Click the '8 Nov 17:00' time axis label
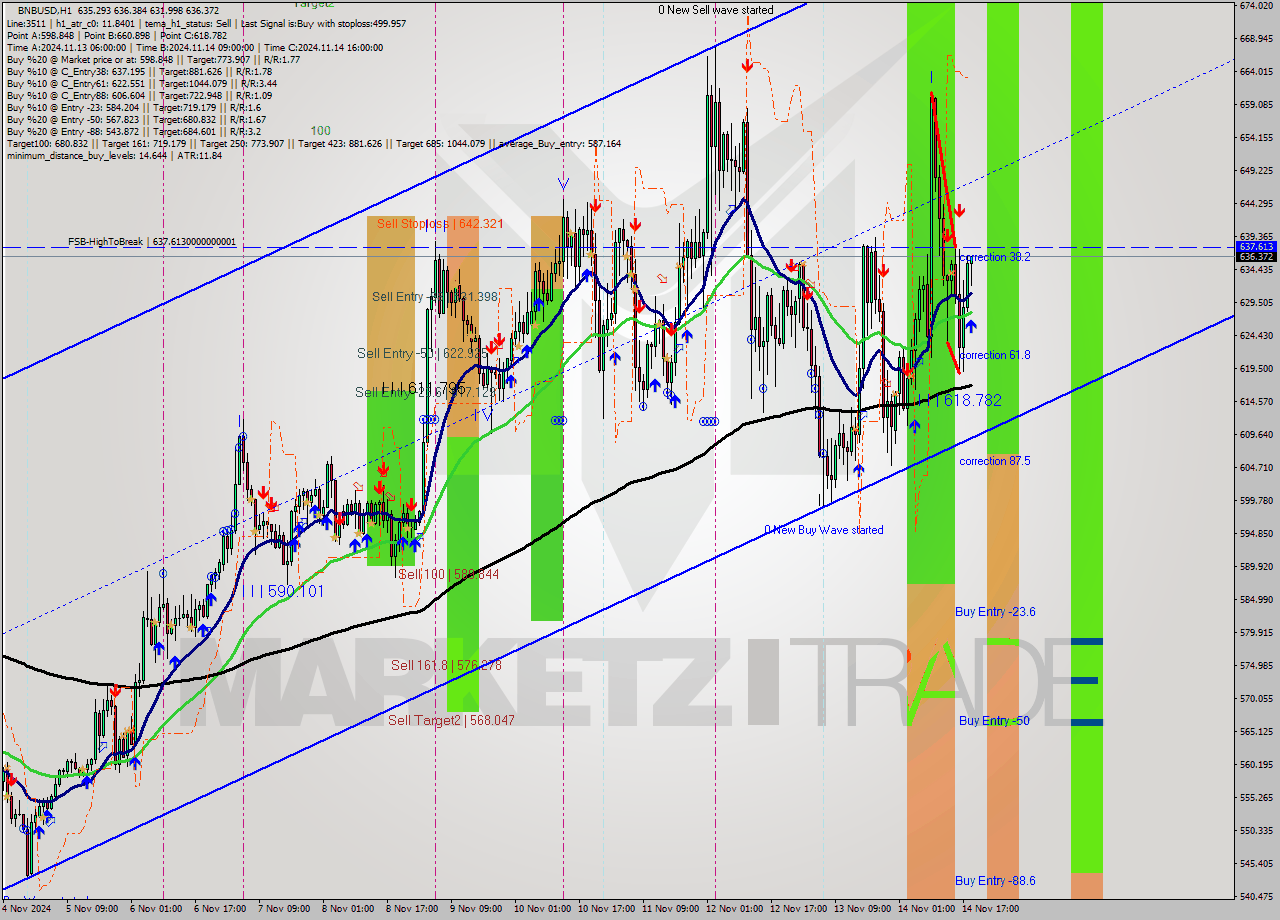The width and height of the screenshot is (1280, 920). coord(410,910)
